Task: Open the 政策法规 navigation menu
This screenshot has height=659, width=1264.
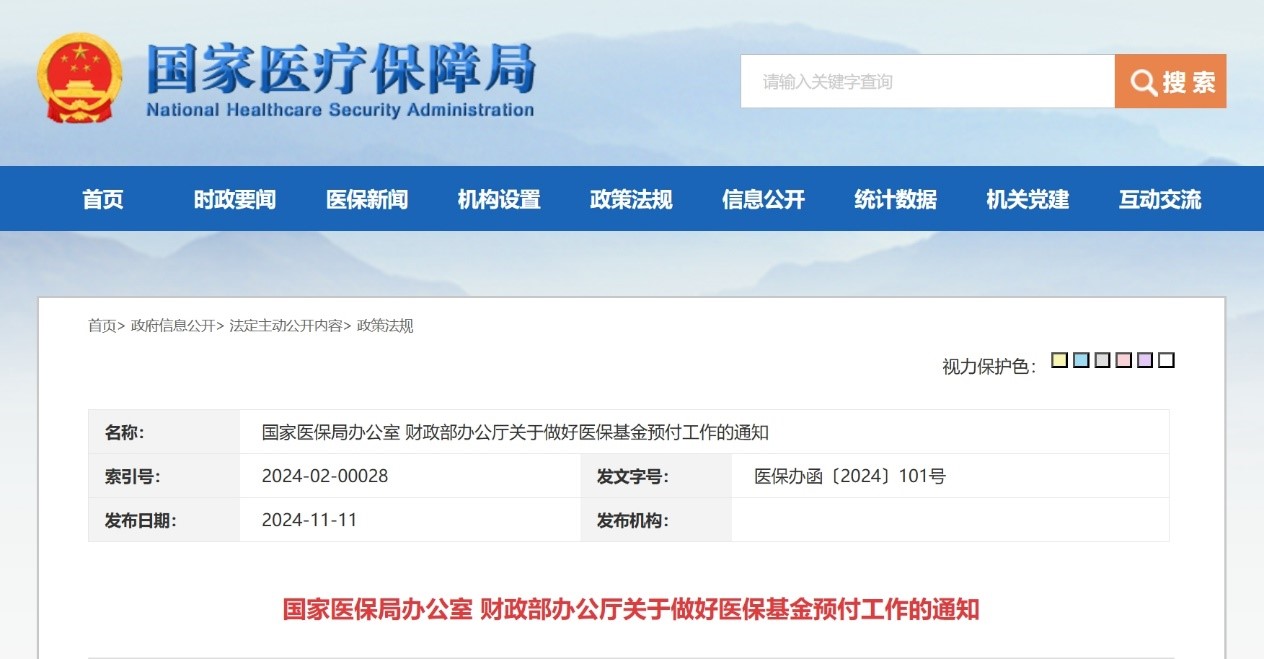Action: [631, 199]
